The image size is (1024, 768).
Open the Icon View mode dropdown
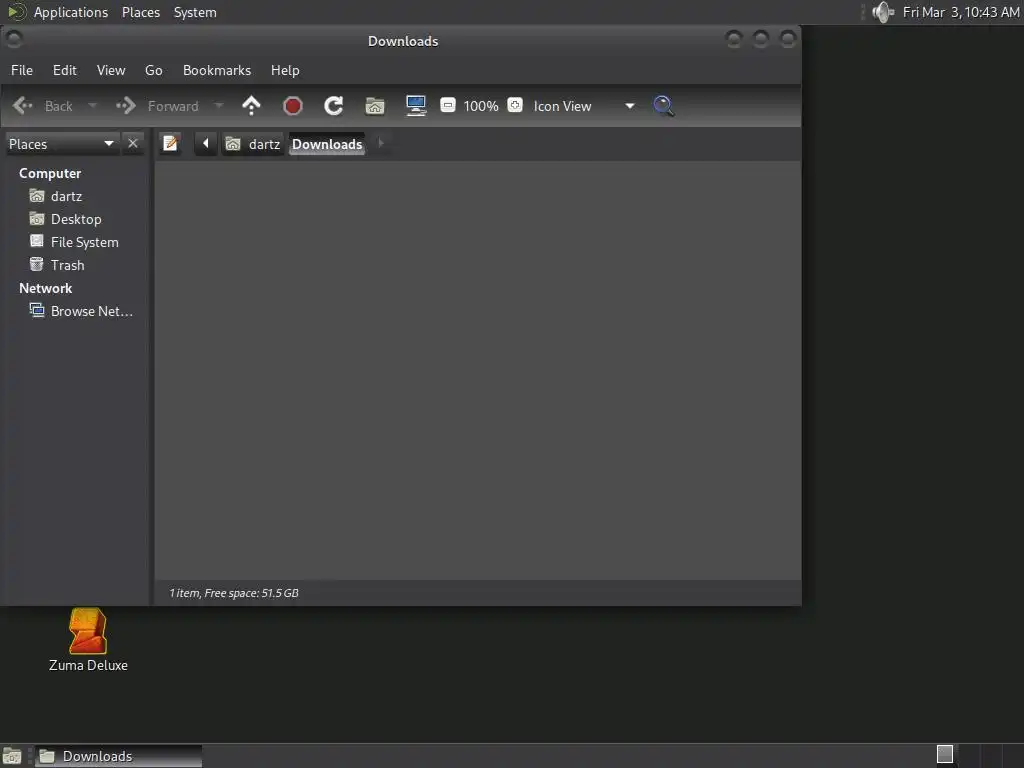[584, 106]
